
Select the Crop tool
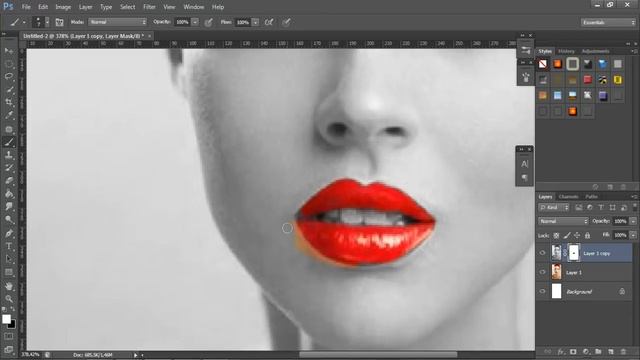tap(9, 102)
